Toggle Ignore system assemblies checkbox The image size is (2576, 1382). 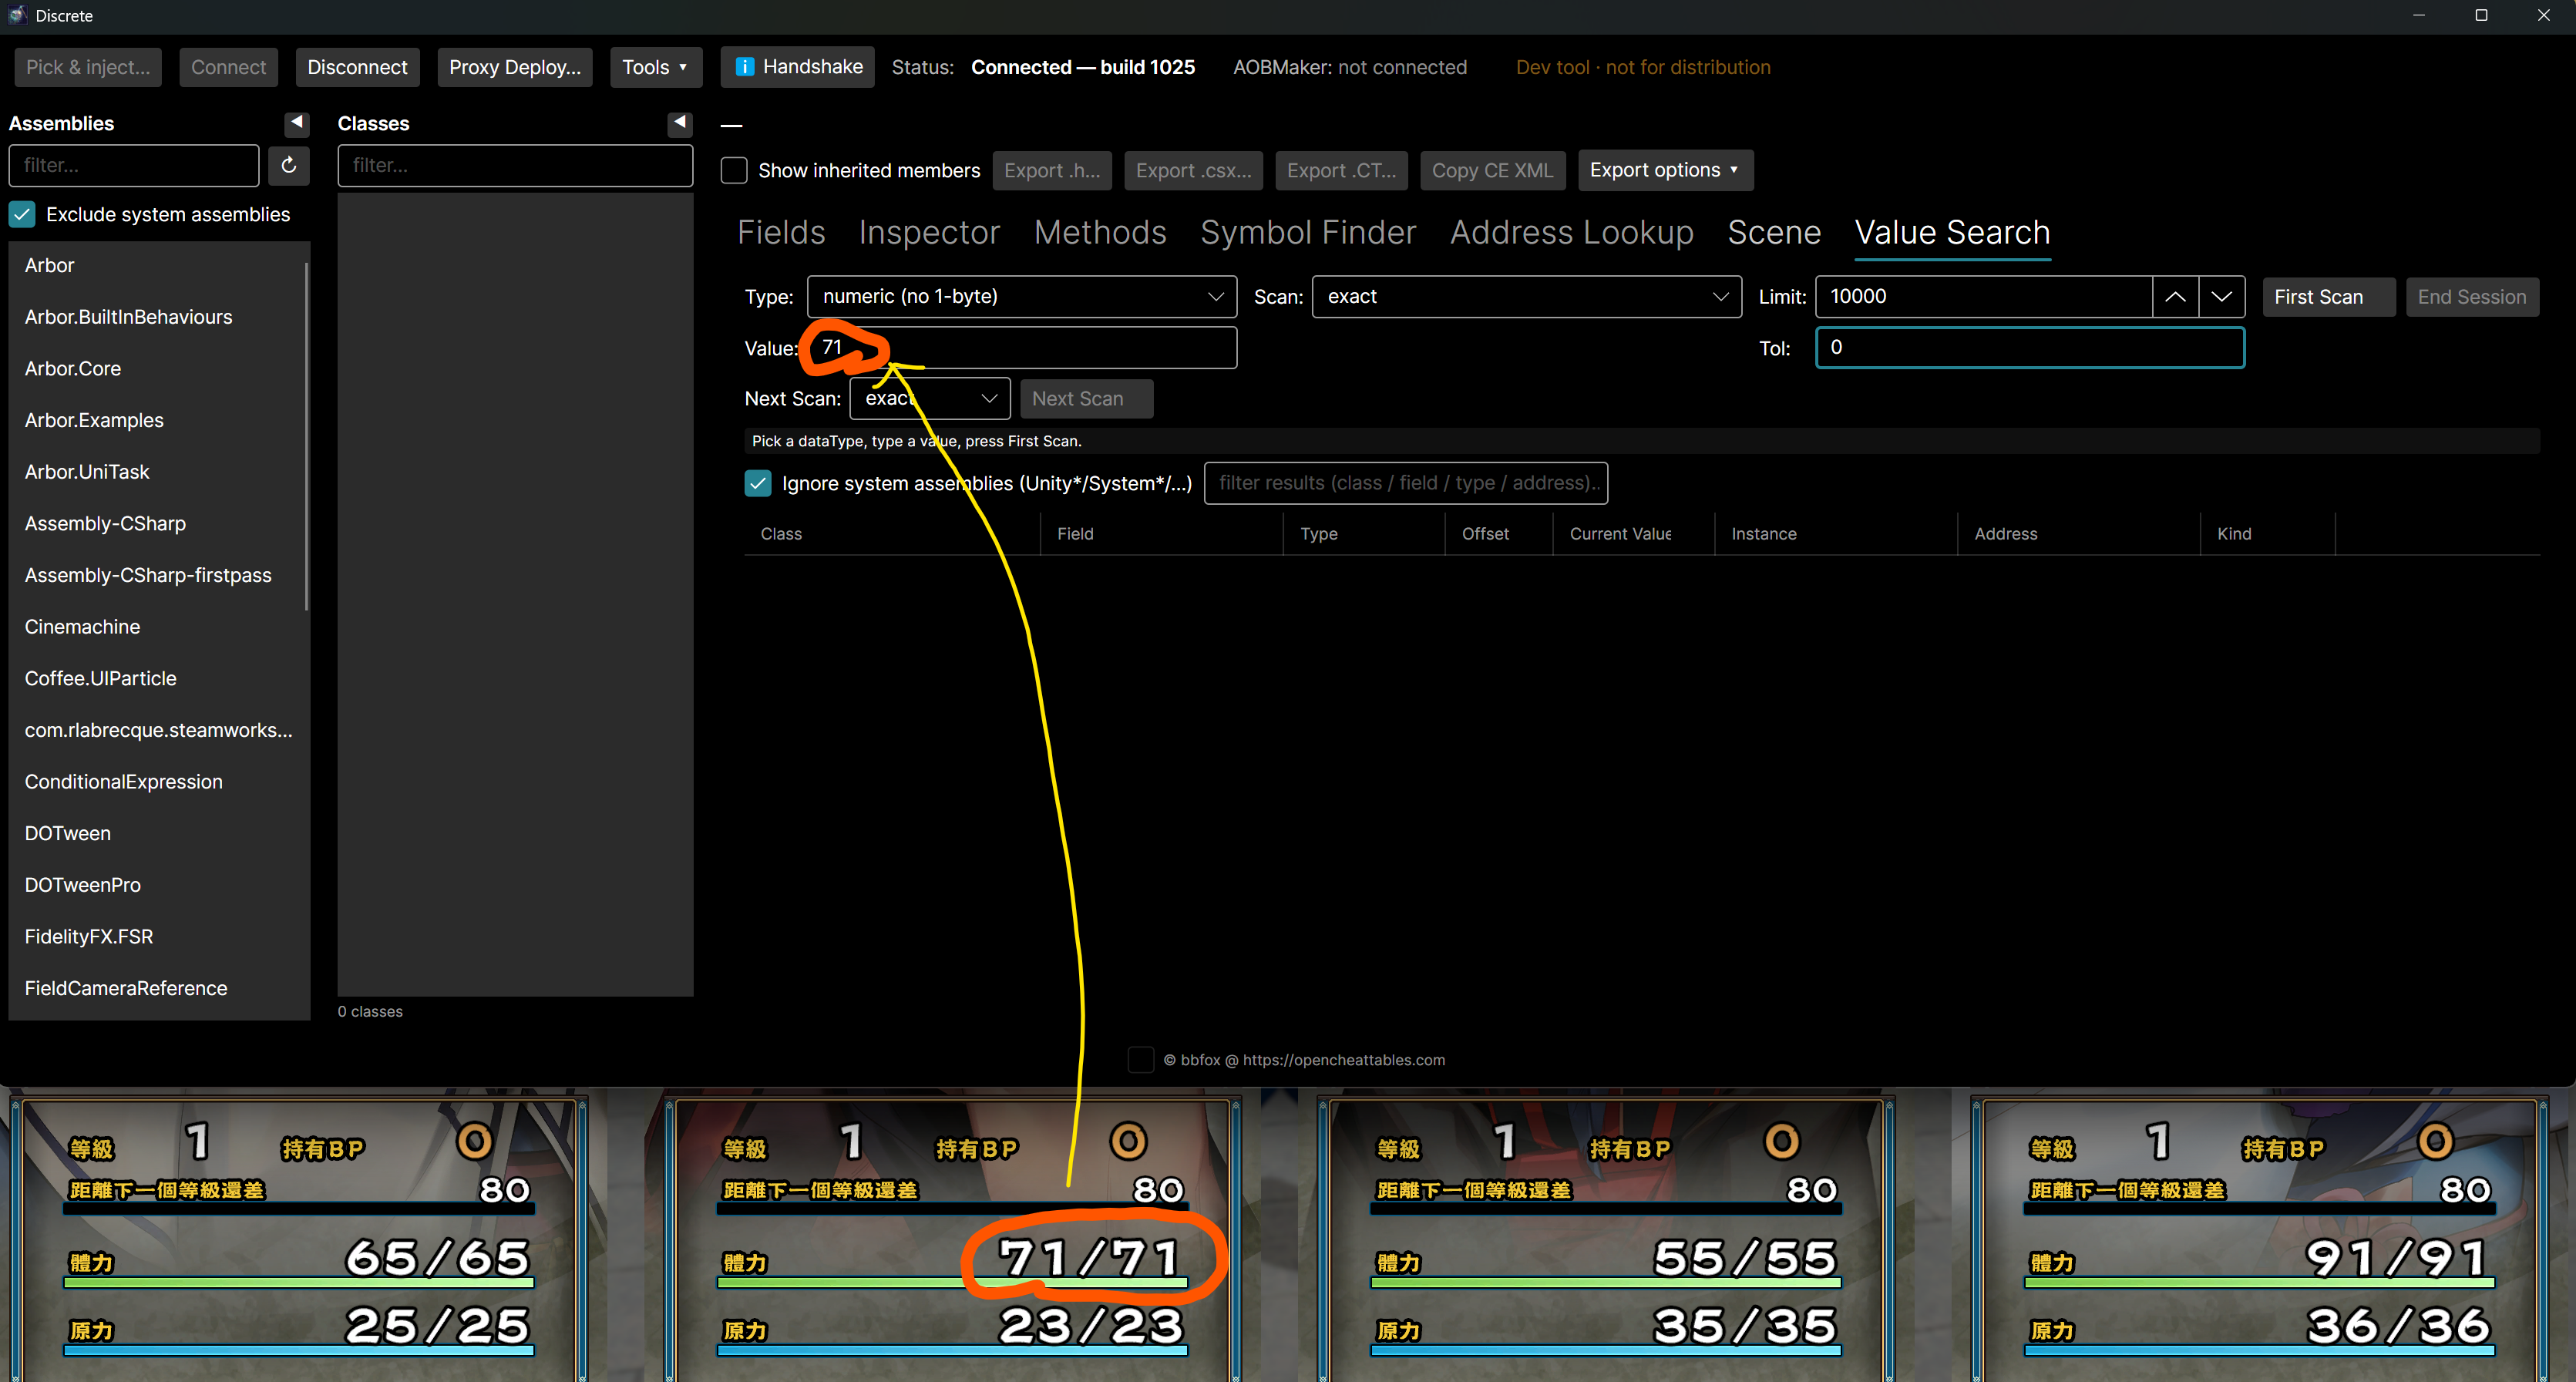tap(758, 483)
